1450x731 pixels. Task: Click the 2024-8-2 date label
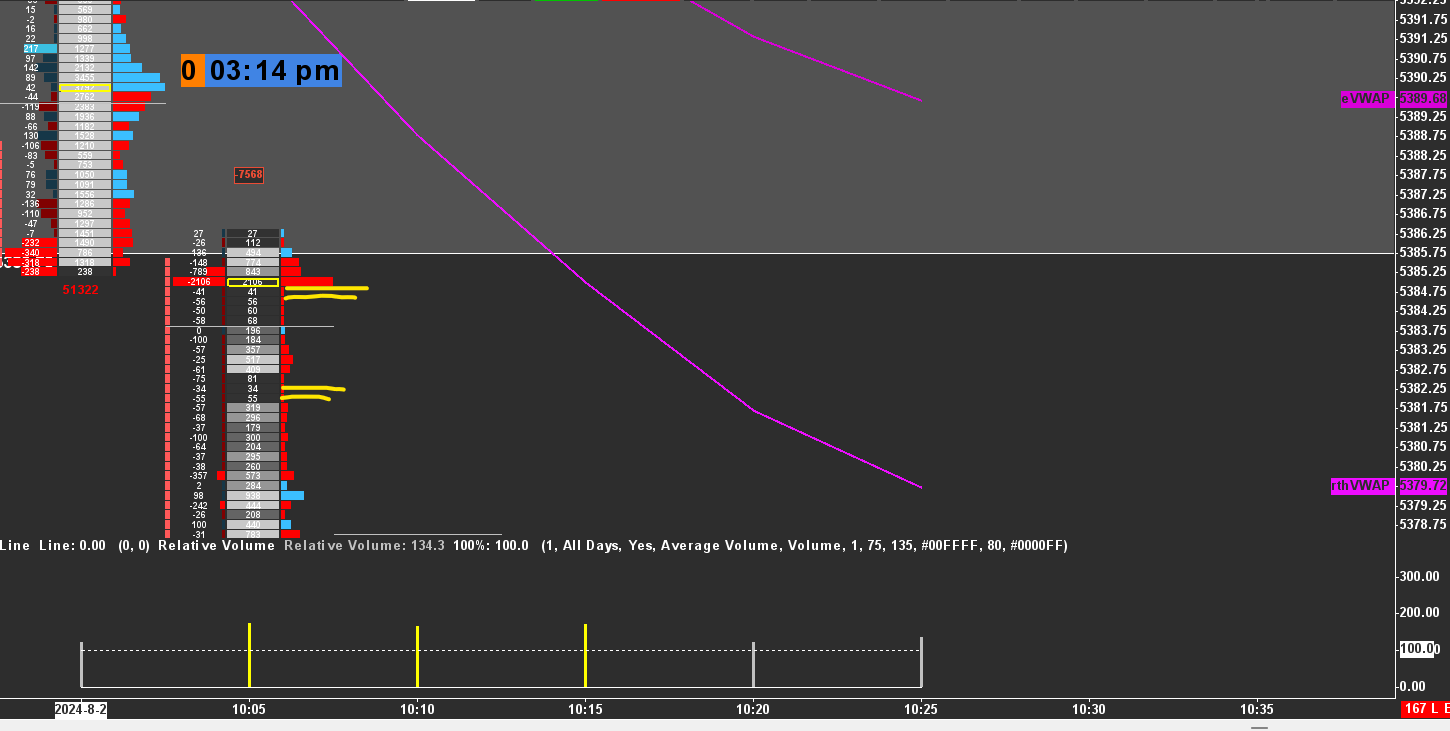(81, 709)
